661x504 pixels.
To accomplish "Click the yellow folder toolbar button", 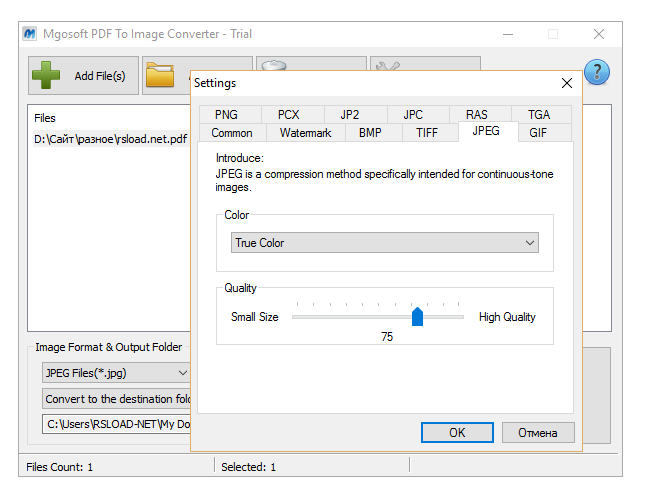I will pyautogui.click(x=166, y=75).
